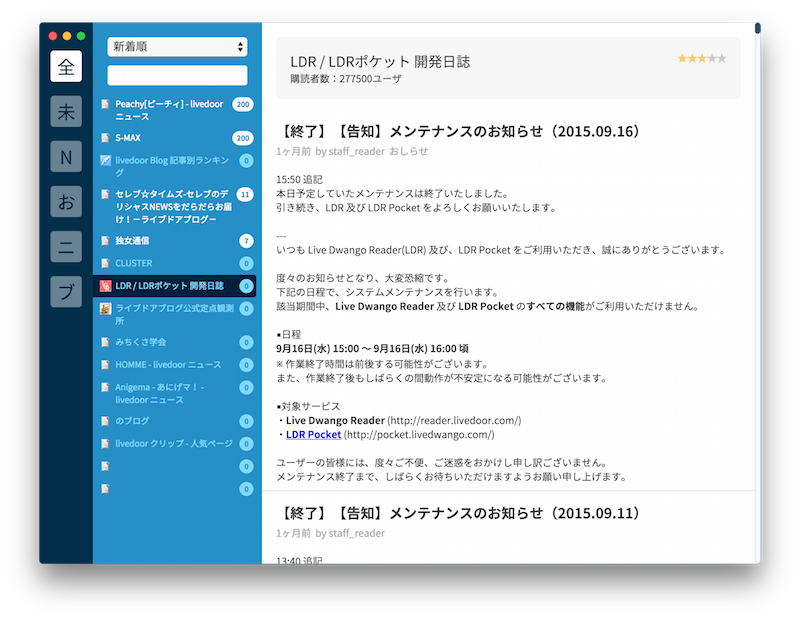800x620 pixels.
Task: Click the livedoor Blog ranking feed icon
Action: click(x=105, y=160)
